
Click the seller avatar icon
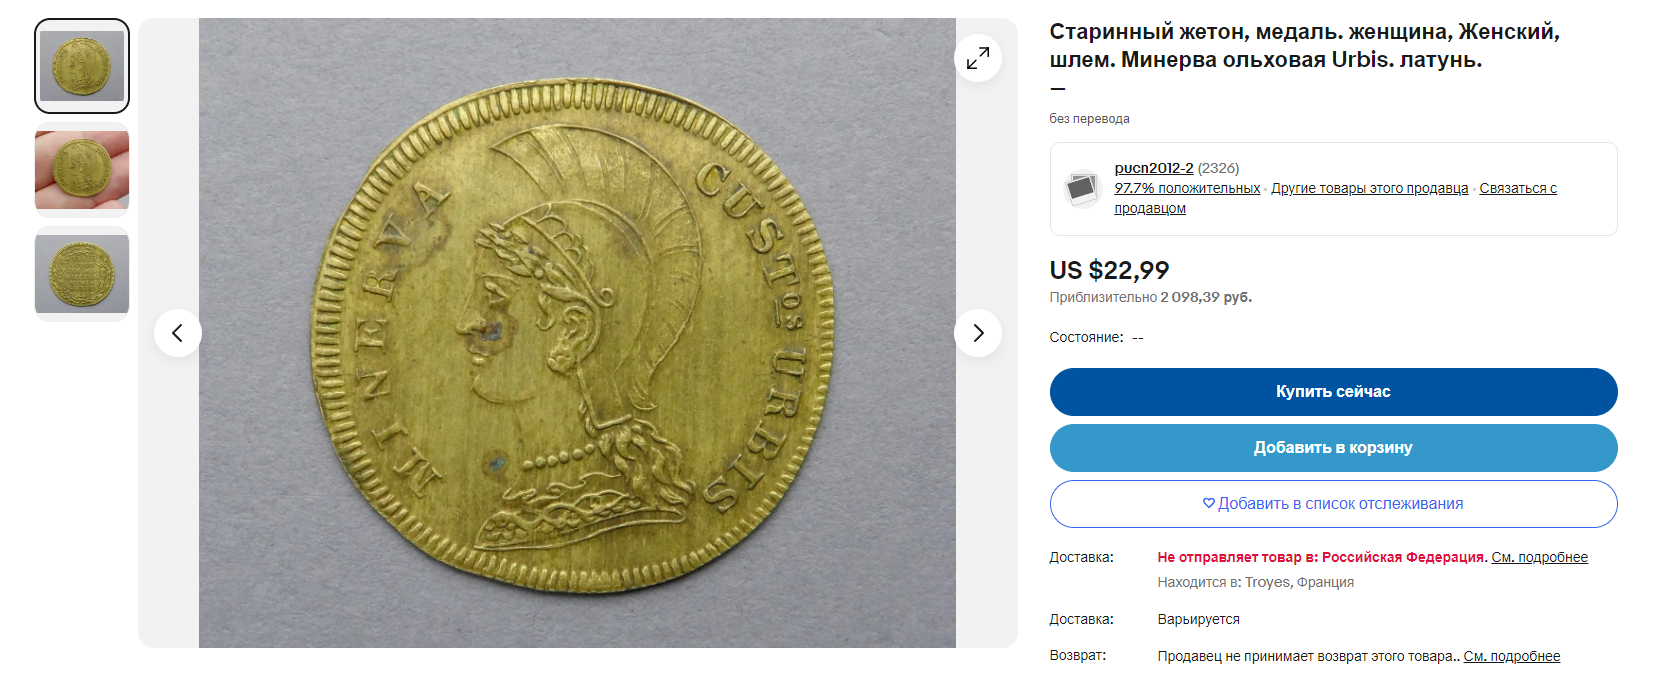point(1082,188)
